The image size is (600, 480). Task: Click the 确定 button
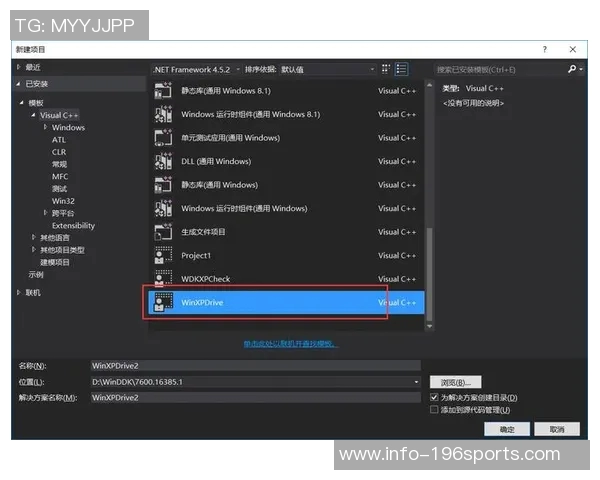(x=507, y=429)
